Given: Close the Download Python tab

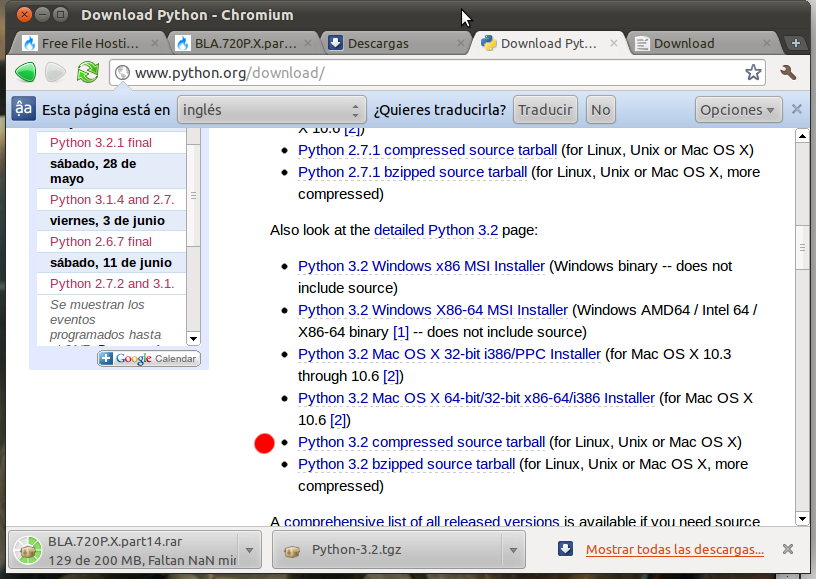Looking at the screenshot, I should [614, 43].
